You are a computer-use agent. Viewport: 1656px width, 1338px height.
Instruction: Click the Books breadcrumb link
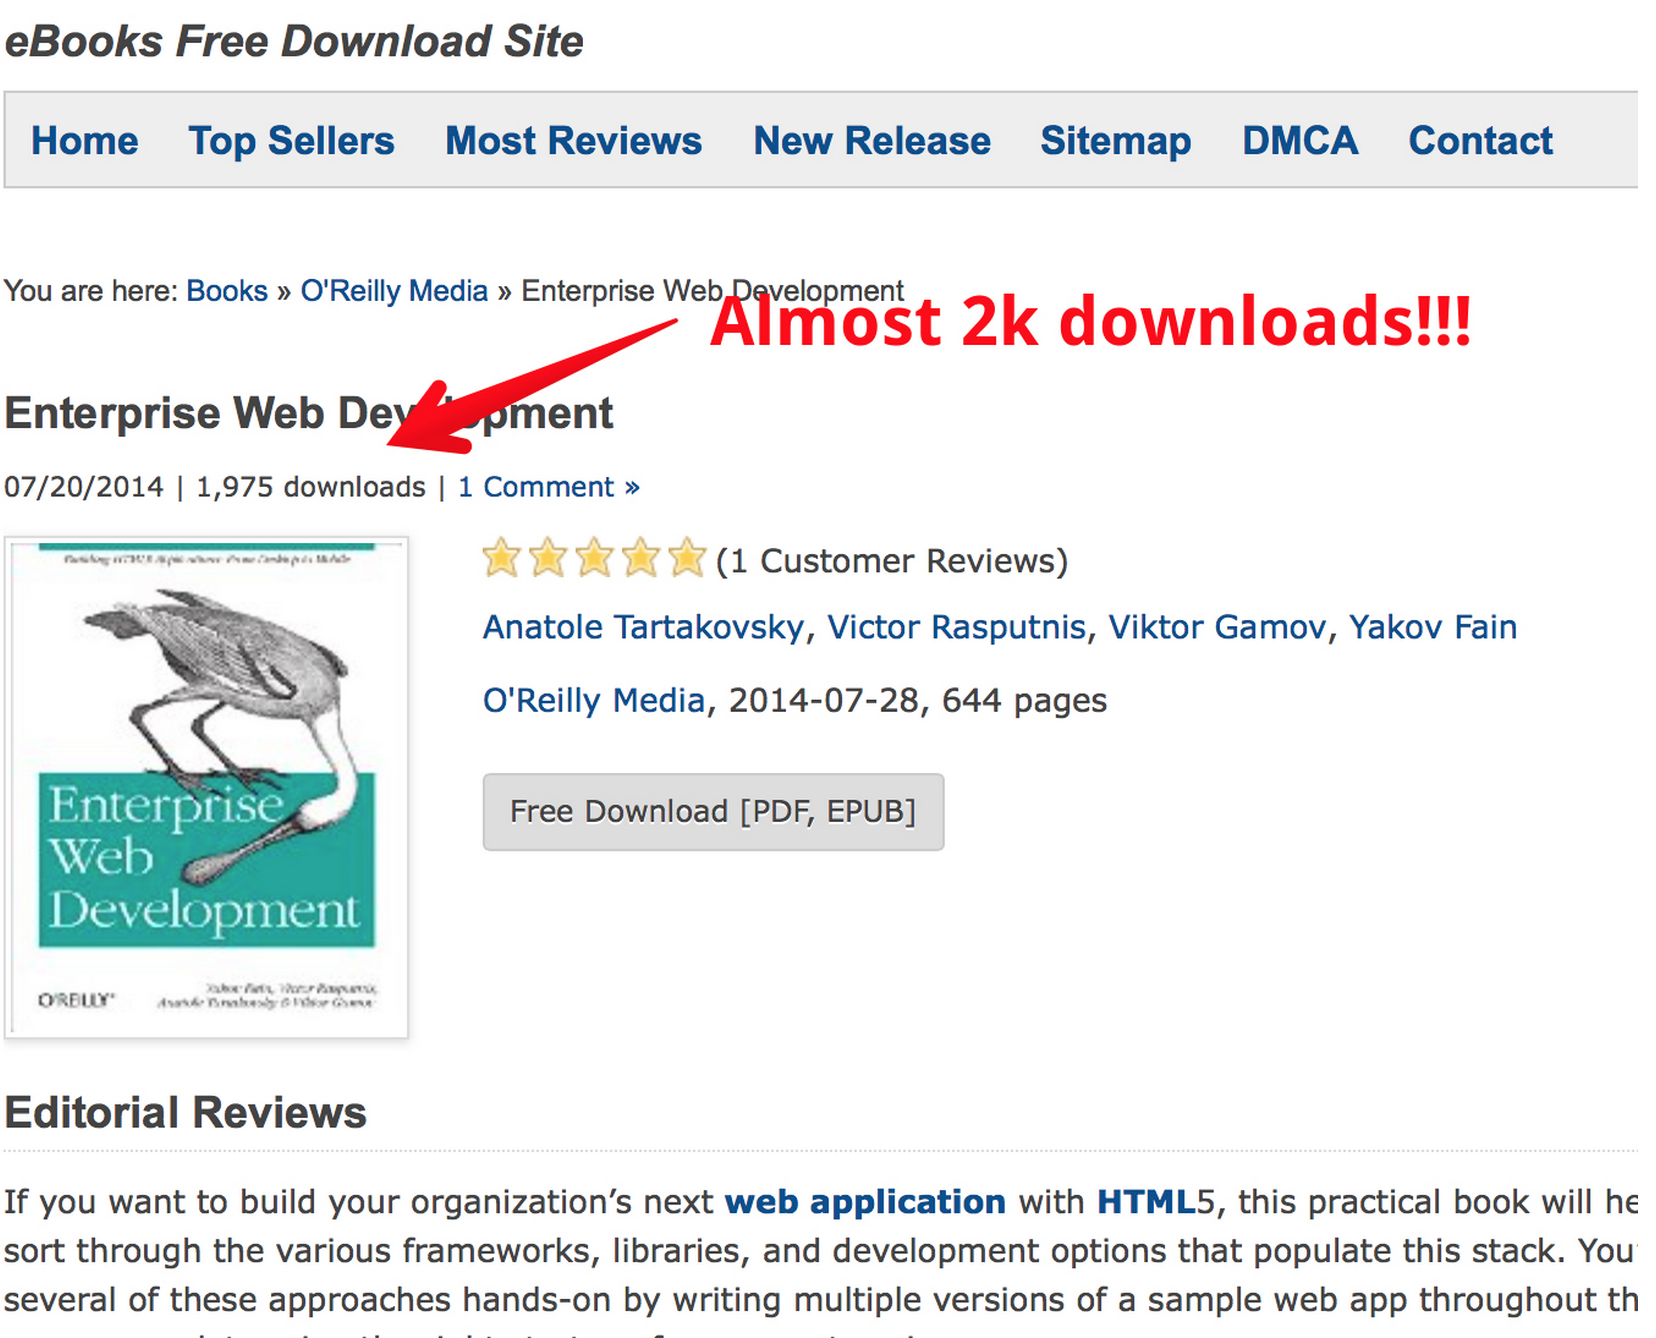(x=227, y=291)
